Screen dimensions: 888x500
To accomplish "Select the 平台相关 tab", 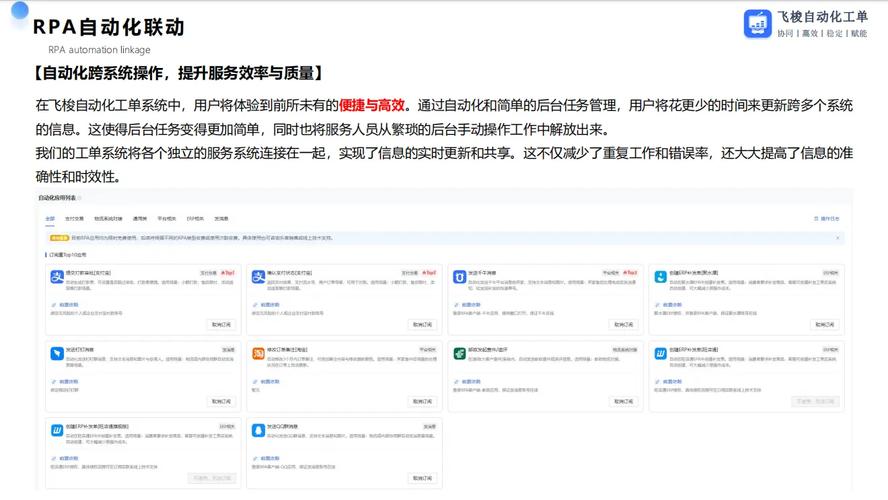I will (166, 219).
